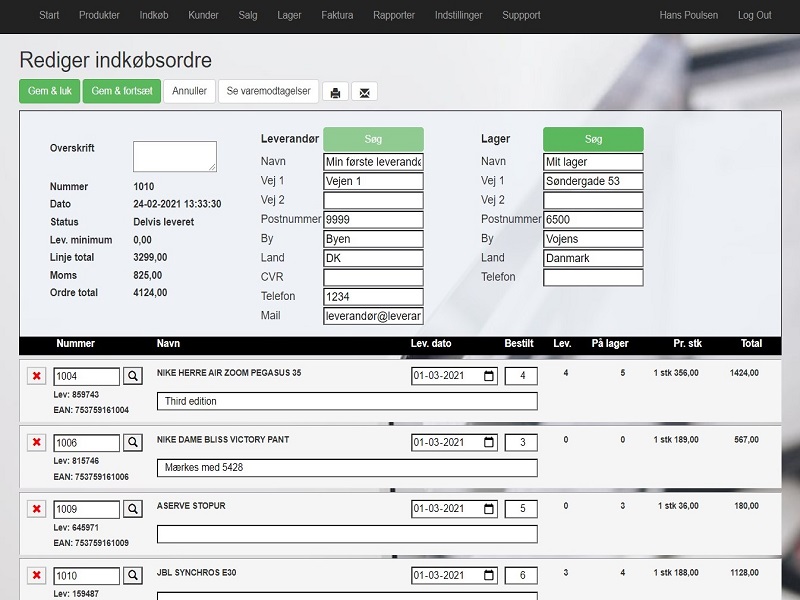Search product for line number 1004

[133, 376]
